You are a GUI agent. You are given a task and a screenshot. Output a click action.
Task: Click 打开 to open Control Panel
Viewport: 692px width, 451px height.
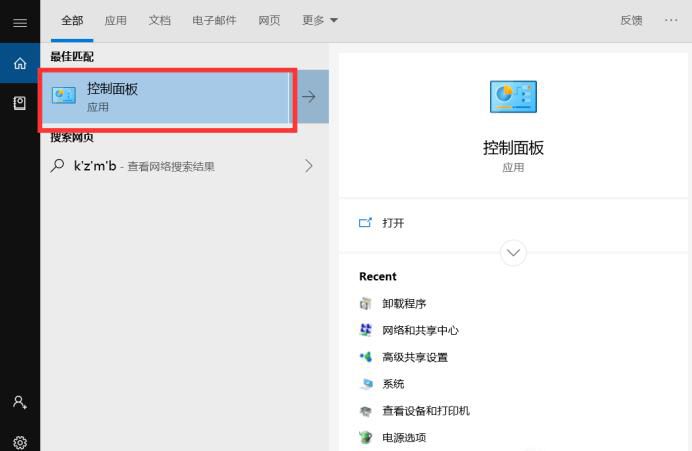(x=393, y=223)
